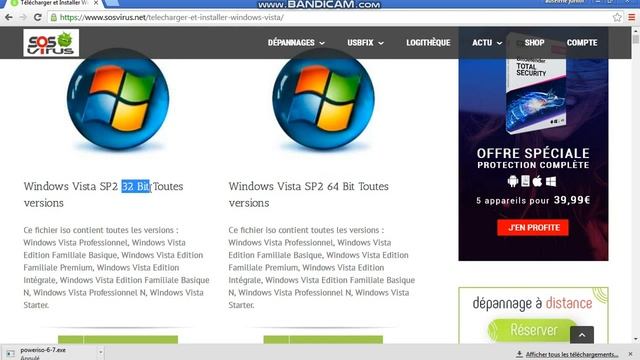
Task: Click the scrollbar down arrow
Action: click(636, 339)
